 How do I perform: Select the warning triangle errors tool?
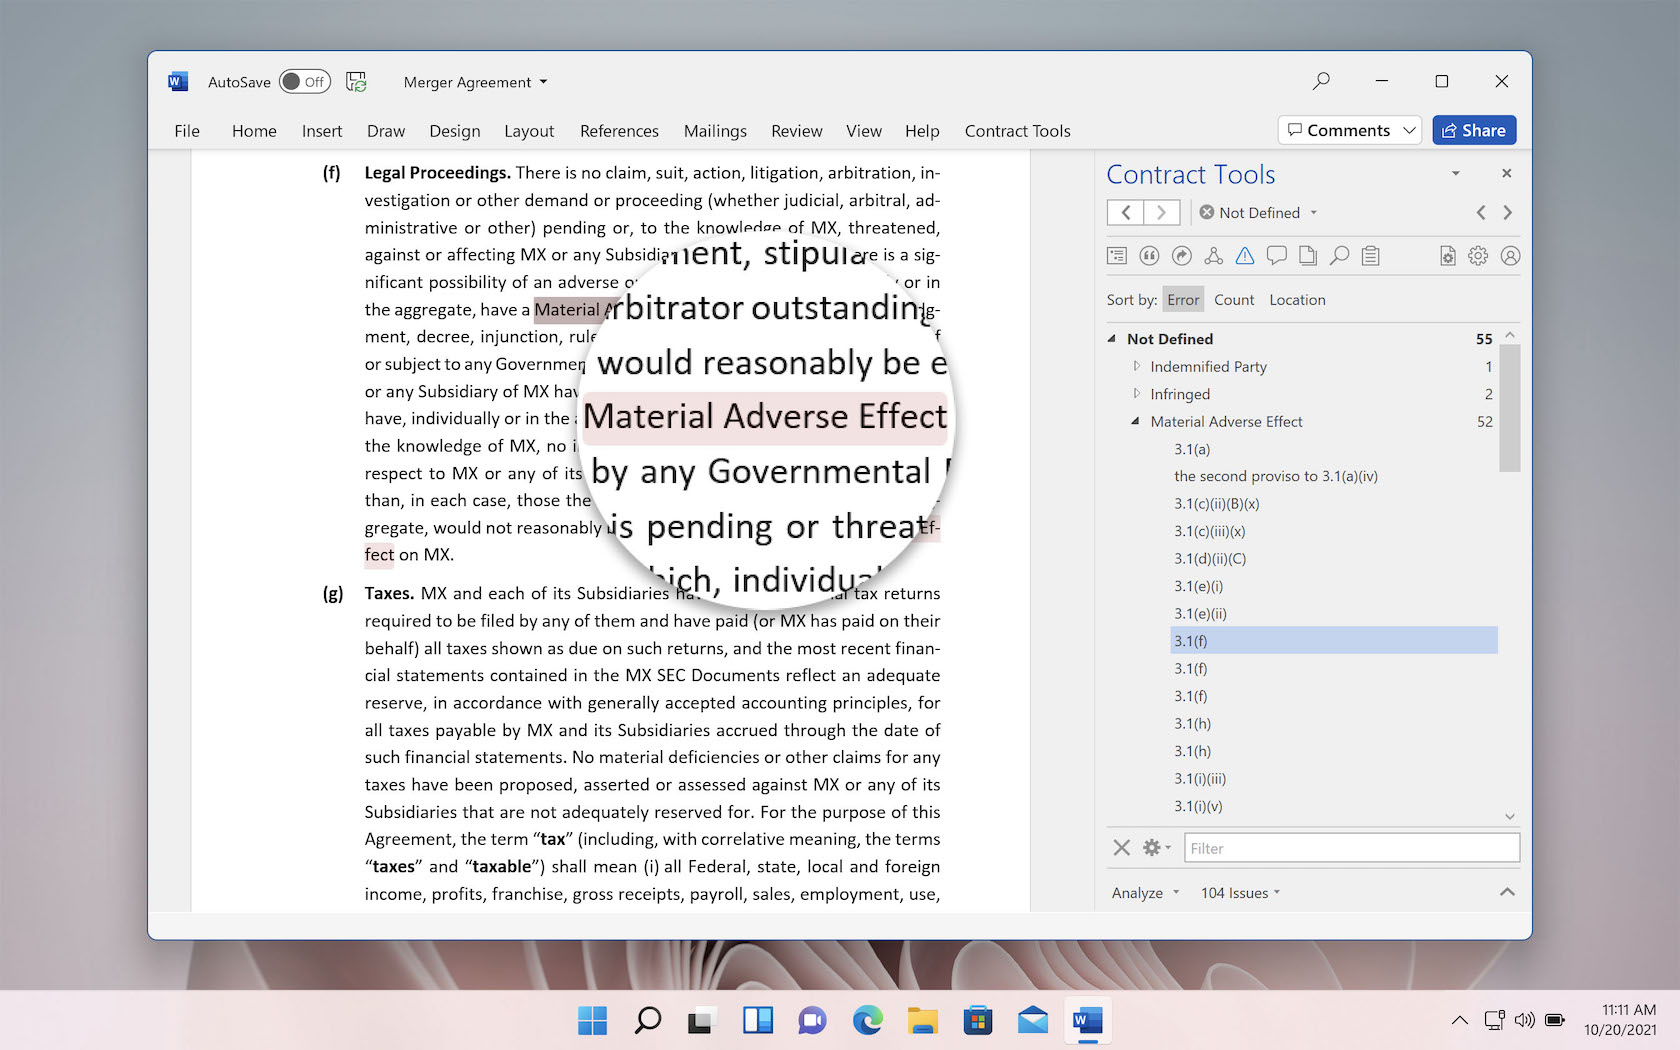click(x=1245, y=256)
